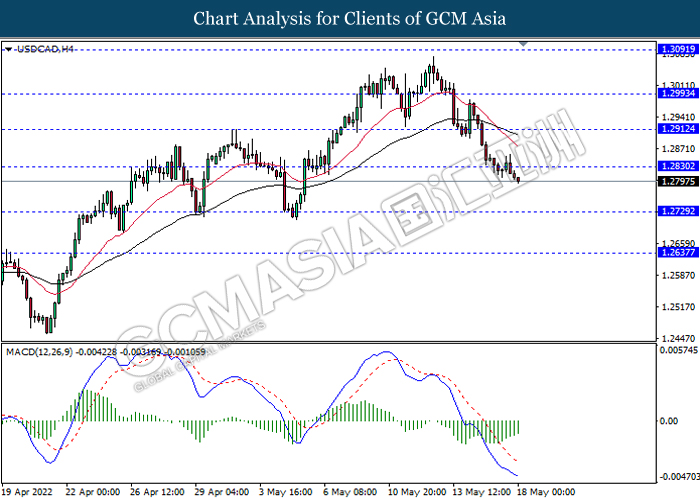Viewport: 700px width, 500px height.
Task: Click the 10 May 20:00 date label
Action: click(416, 492)
